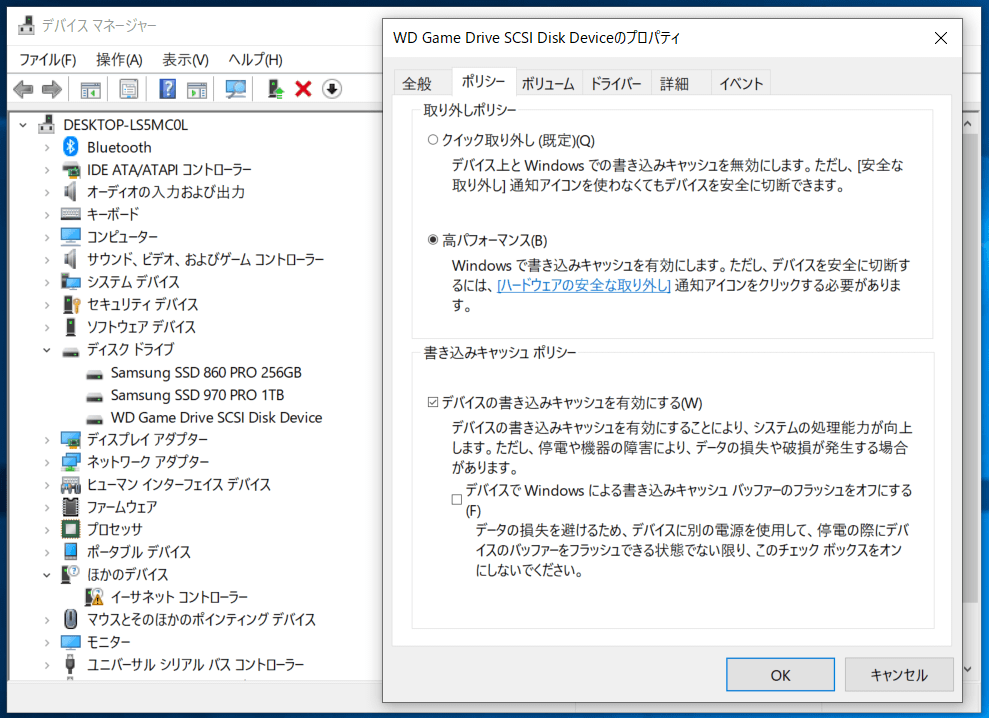
Task: Click the mouse icon in the device tree
Action: coord(71,619)
